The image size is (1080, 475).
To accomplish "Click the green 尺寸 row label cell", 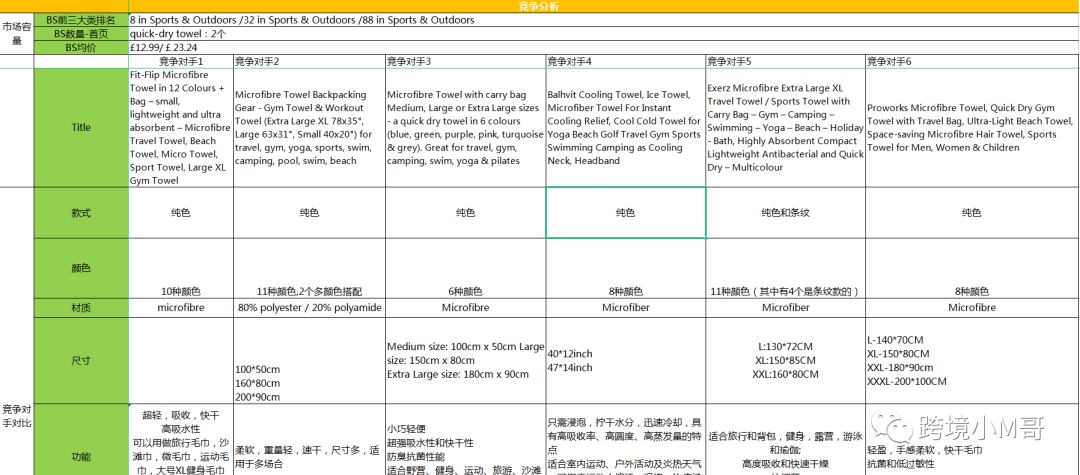I will pyautogui.click(x=81, y=359).
